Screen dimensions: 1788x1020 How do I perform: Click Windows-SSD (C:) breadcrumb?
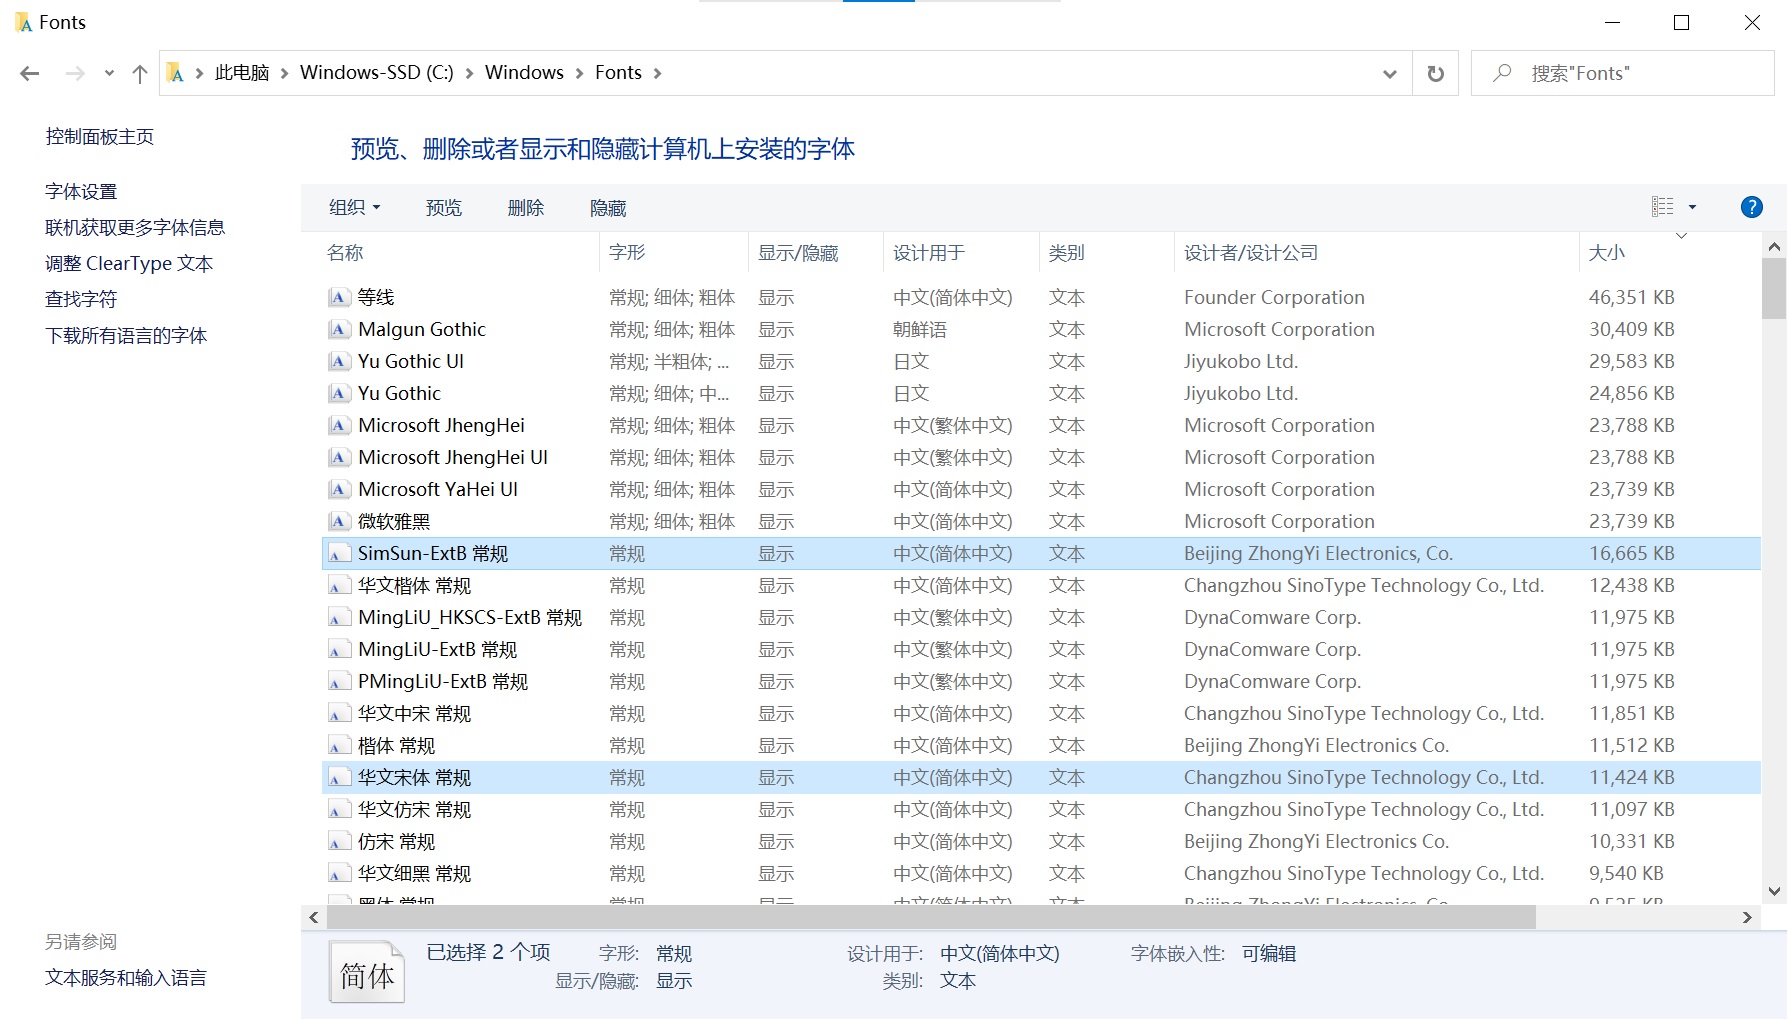point(377,73)
